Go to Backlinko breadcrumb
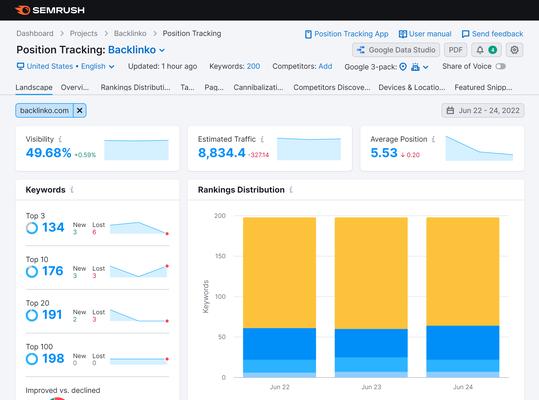The height and width of the screenshot is (400, 539). pyautogui.click(x=130, y=33)
